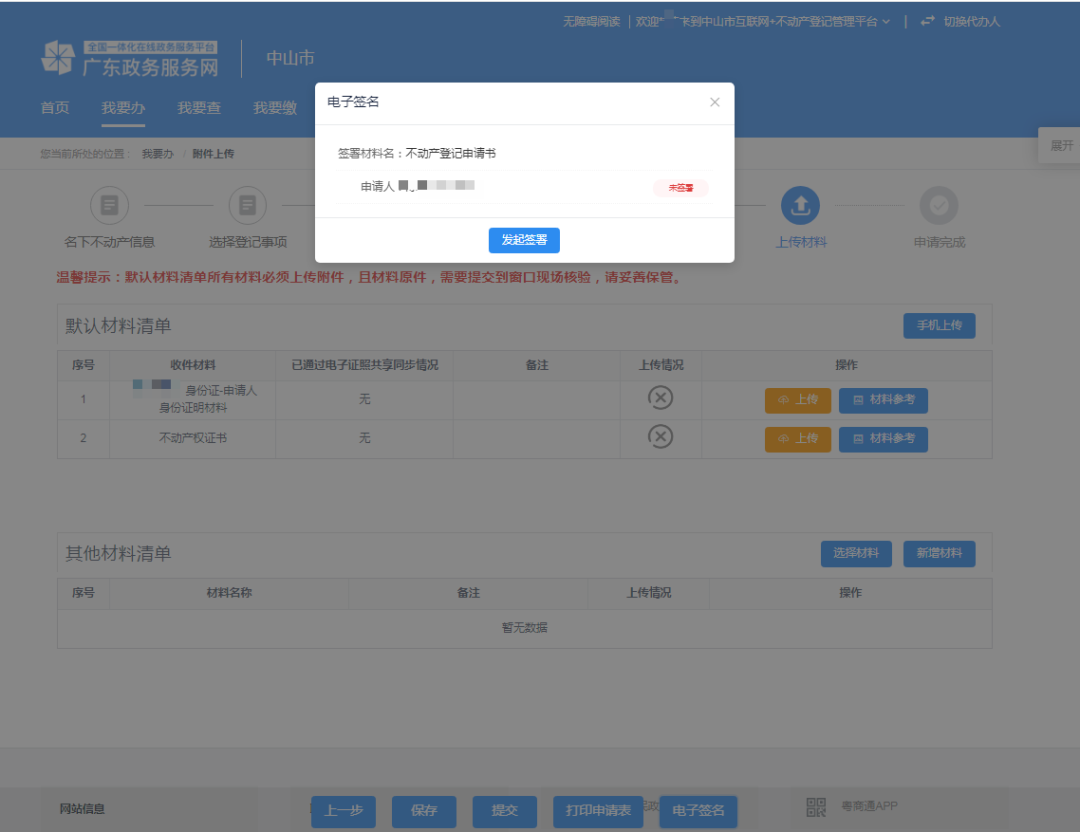Click the 发起签署 button
The image size is (1080, 832).
point(523,240)
